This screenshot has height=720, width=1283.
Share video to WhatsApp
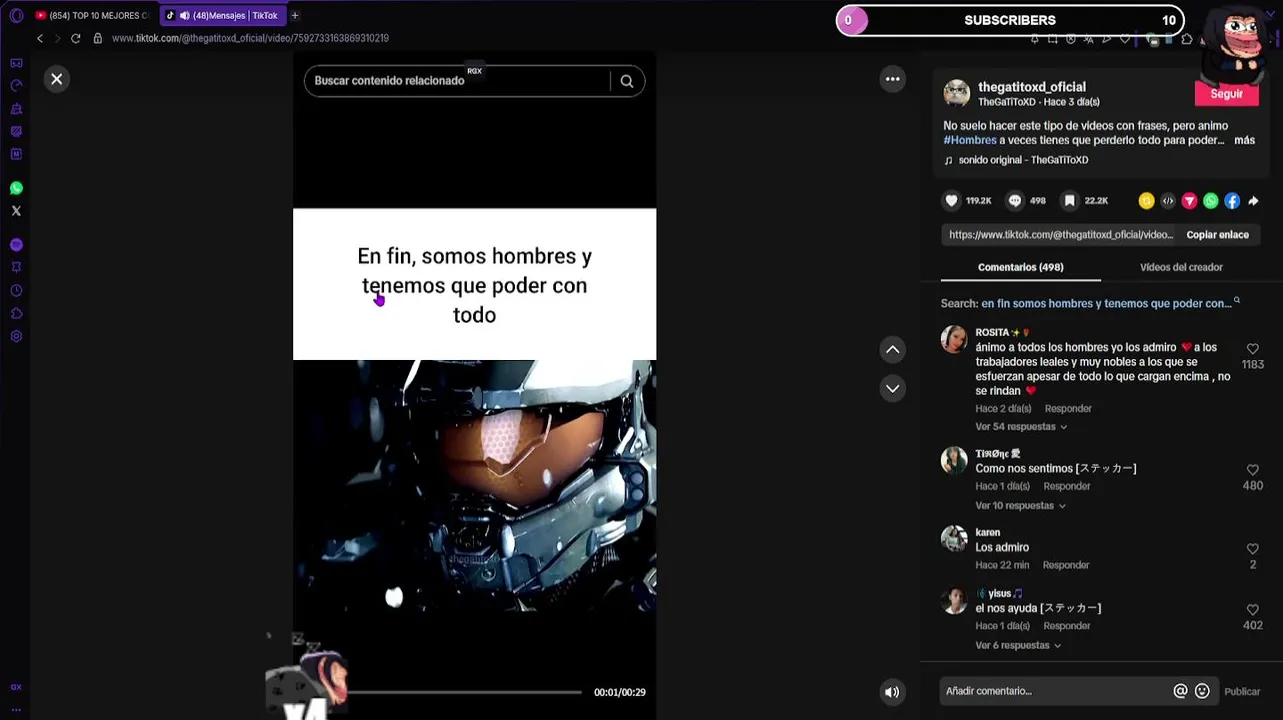(1211, 201)
